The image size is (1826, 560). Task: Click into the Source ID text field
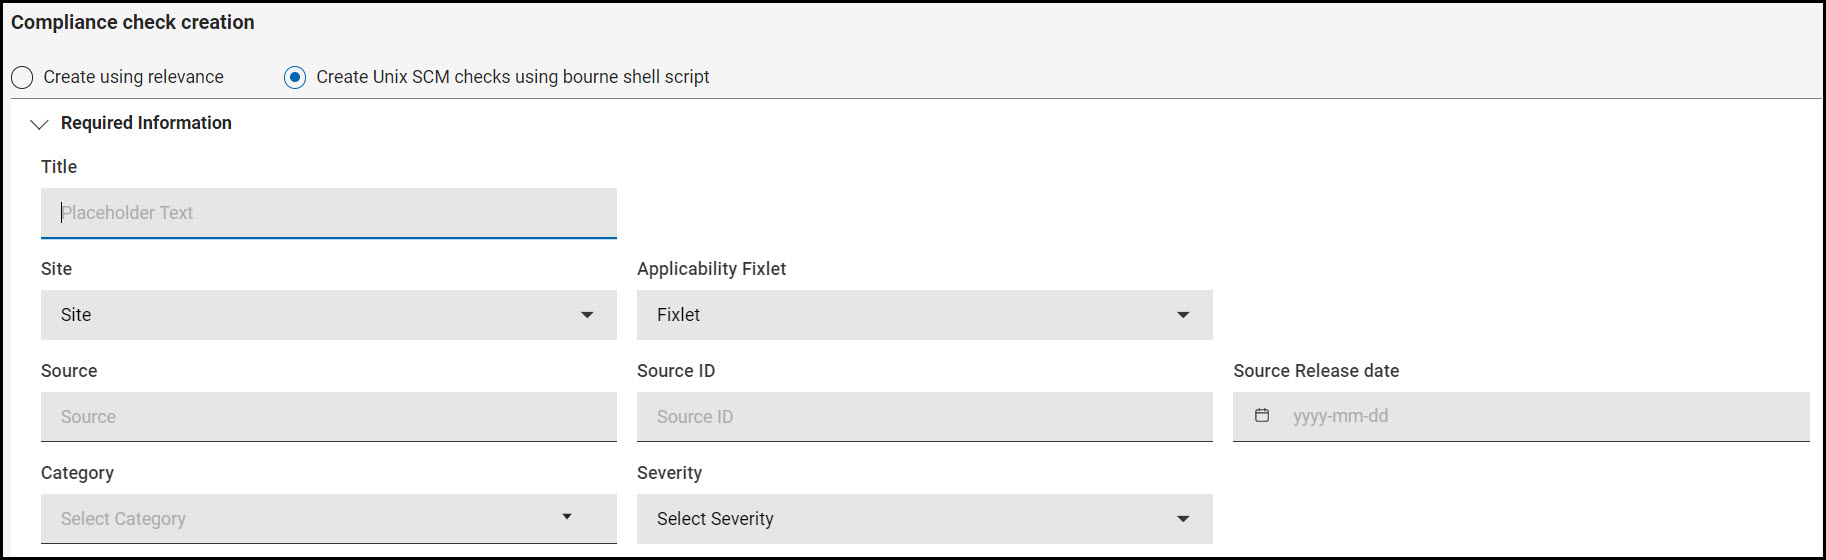[x=924, y=417]
